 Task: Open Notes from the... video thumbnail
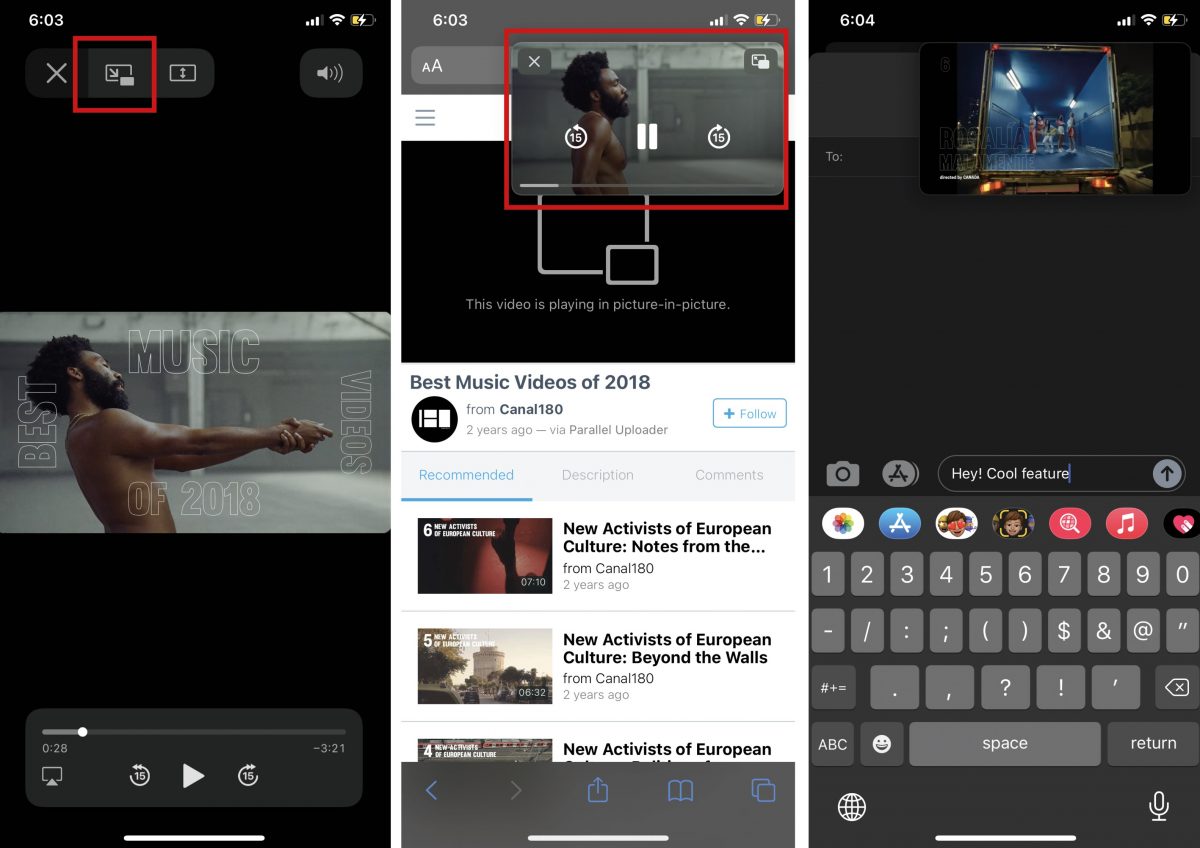point(485,556)
